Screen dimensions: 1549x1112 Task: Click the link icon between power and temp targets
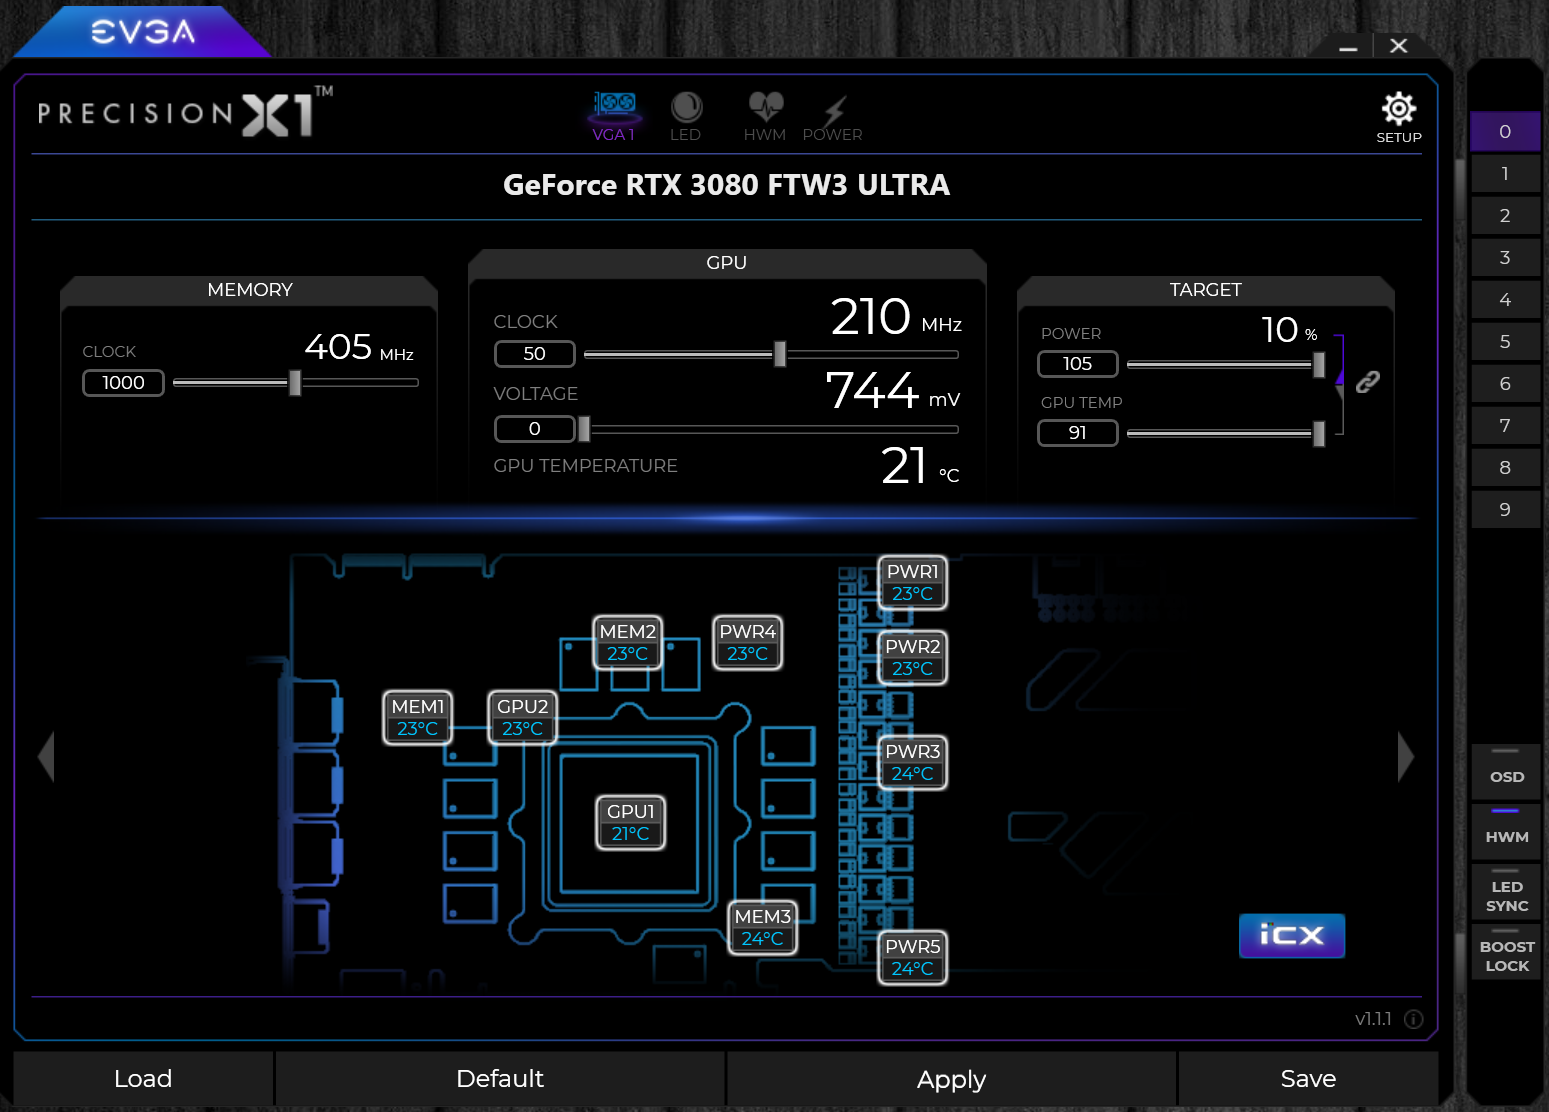tap(1367, 381)
